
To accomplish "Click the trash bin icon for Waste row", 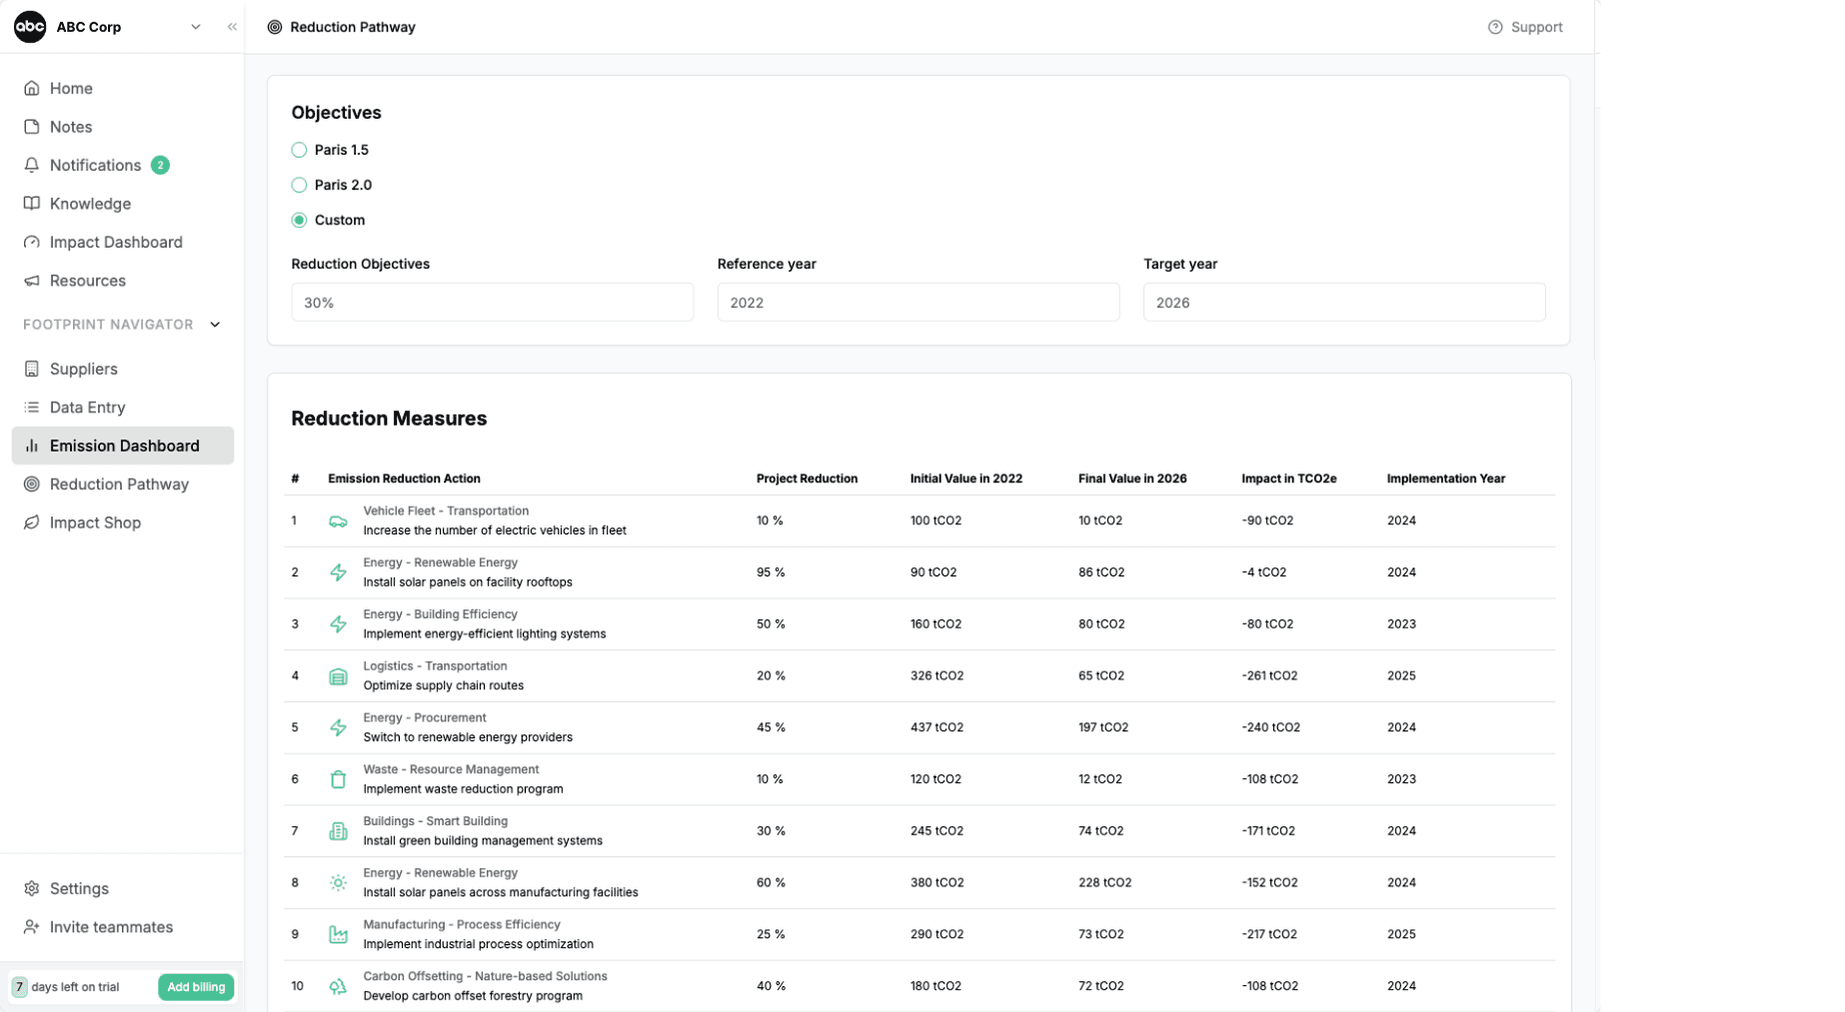I will [338, 780].
